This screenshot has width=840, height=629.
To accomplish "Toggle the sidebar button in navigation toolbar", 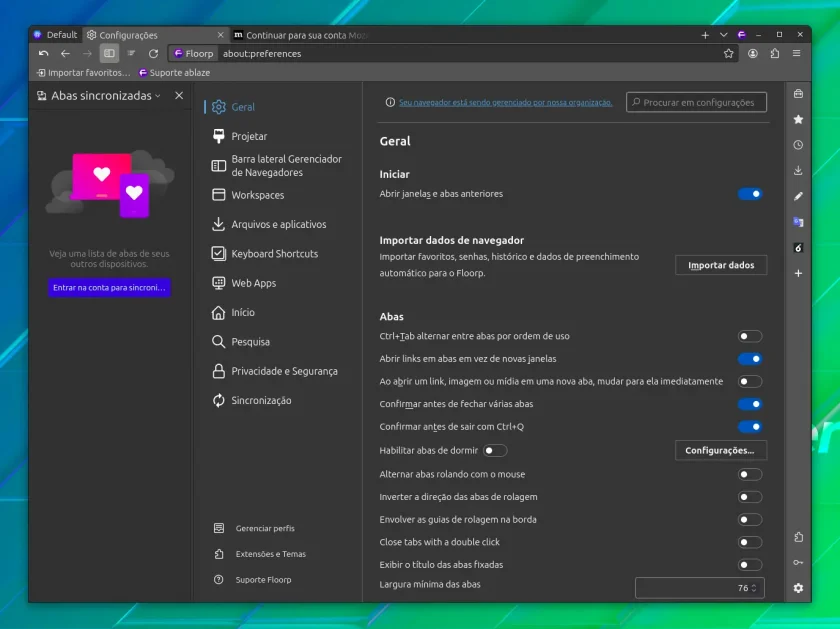I will tap(109, 54).
